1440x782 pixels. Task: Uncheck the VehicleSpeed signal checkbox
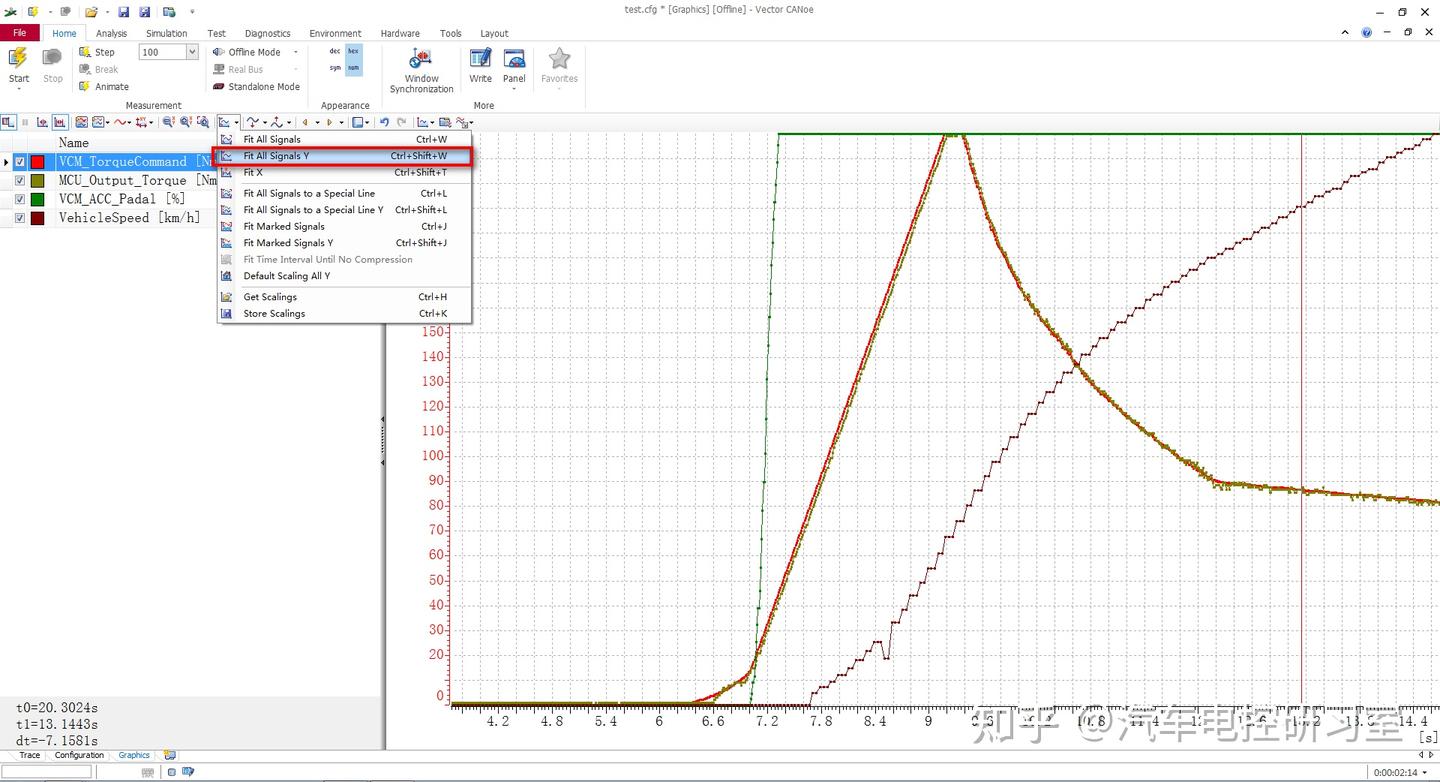(20, 218)
